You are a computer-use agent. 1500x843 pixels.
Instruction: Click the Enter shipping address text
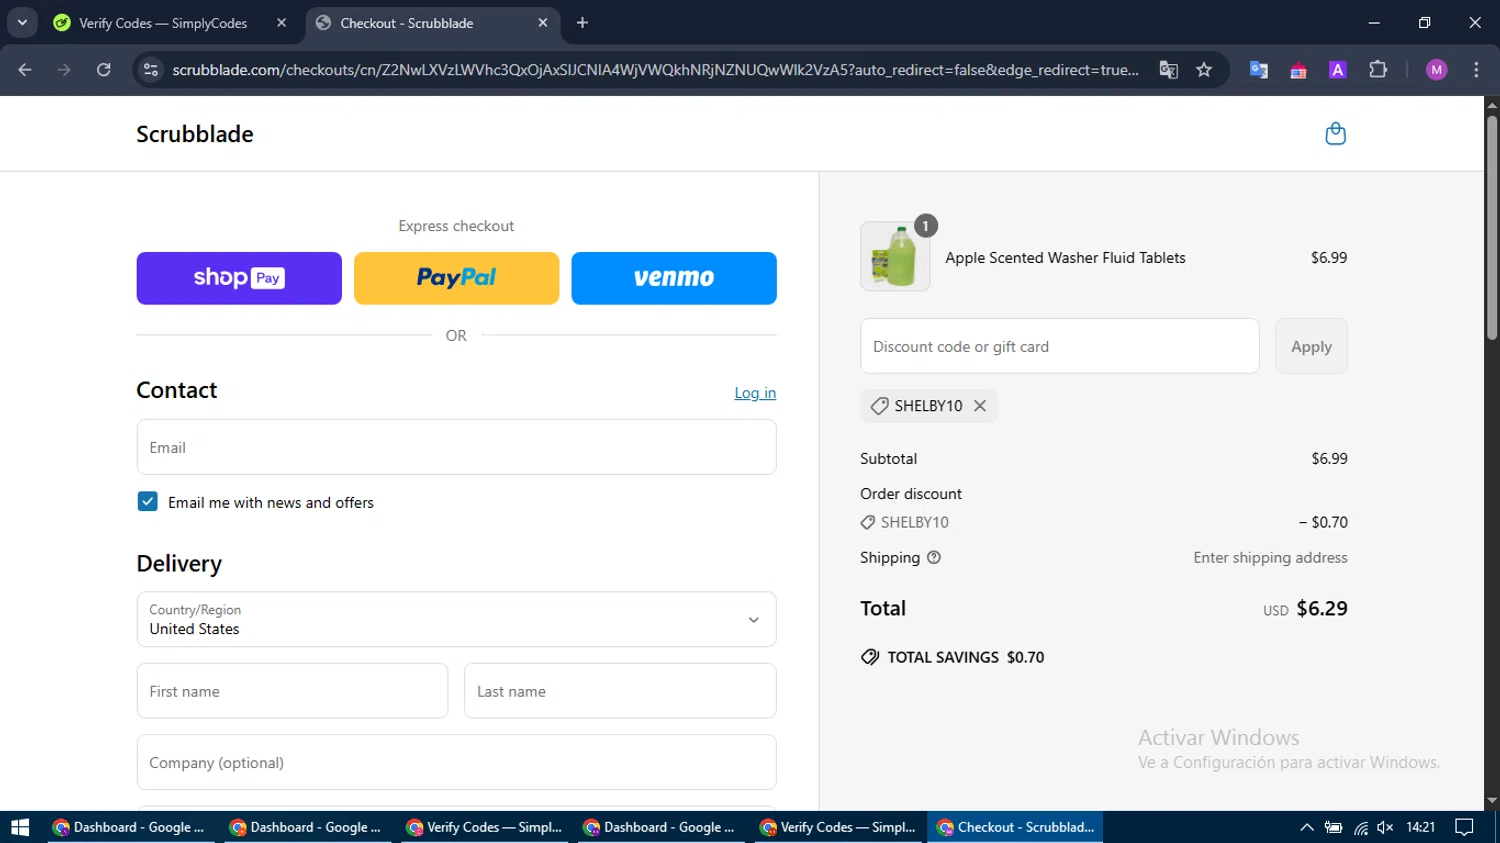(x=1270, y=558)
